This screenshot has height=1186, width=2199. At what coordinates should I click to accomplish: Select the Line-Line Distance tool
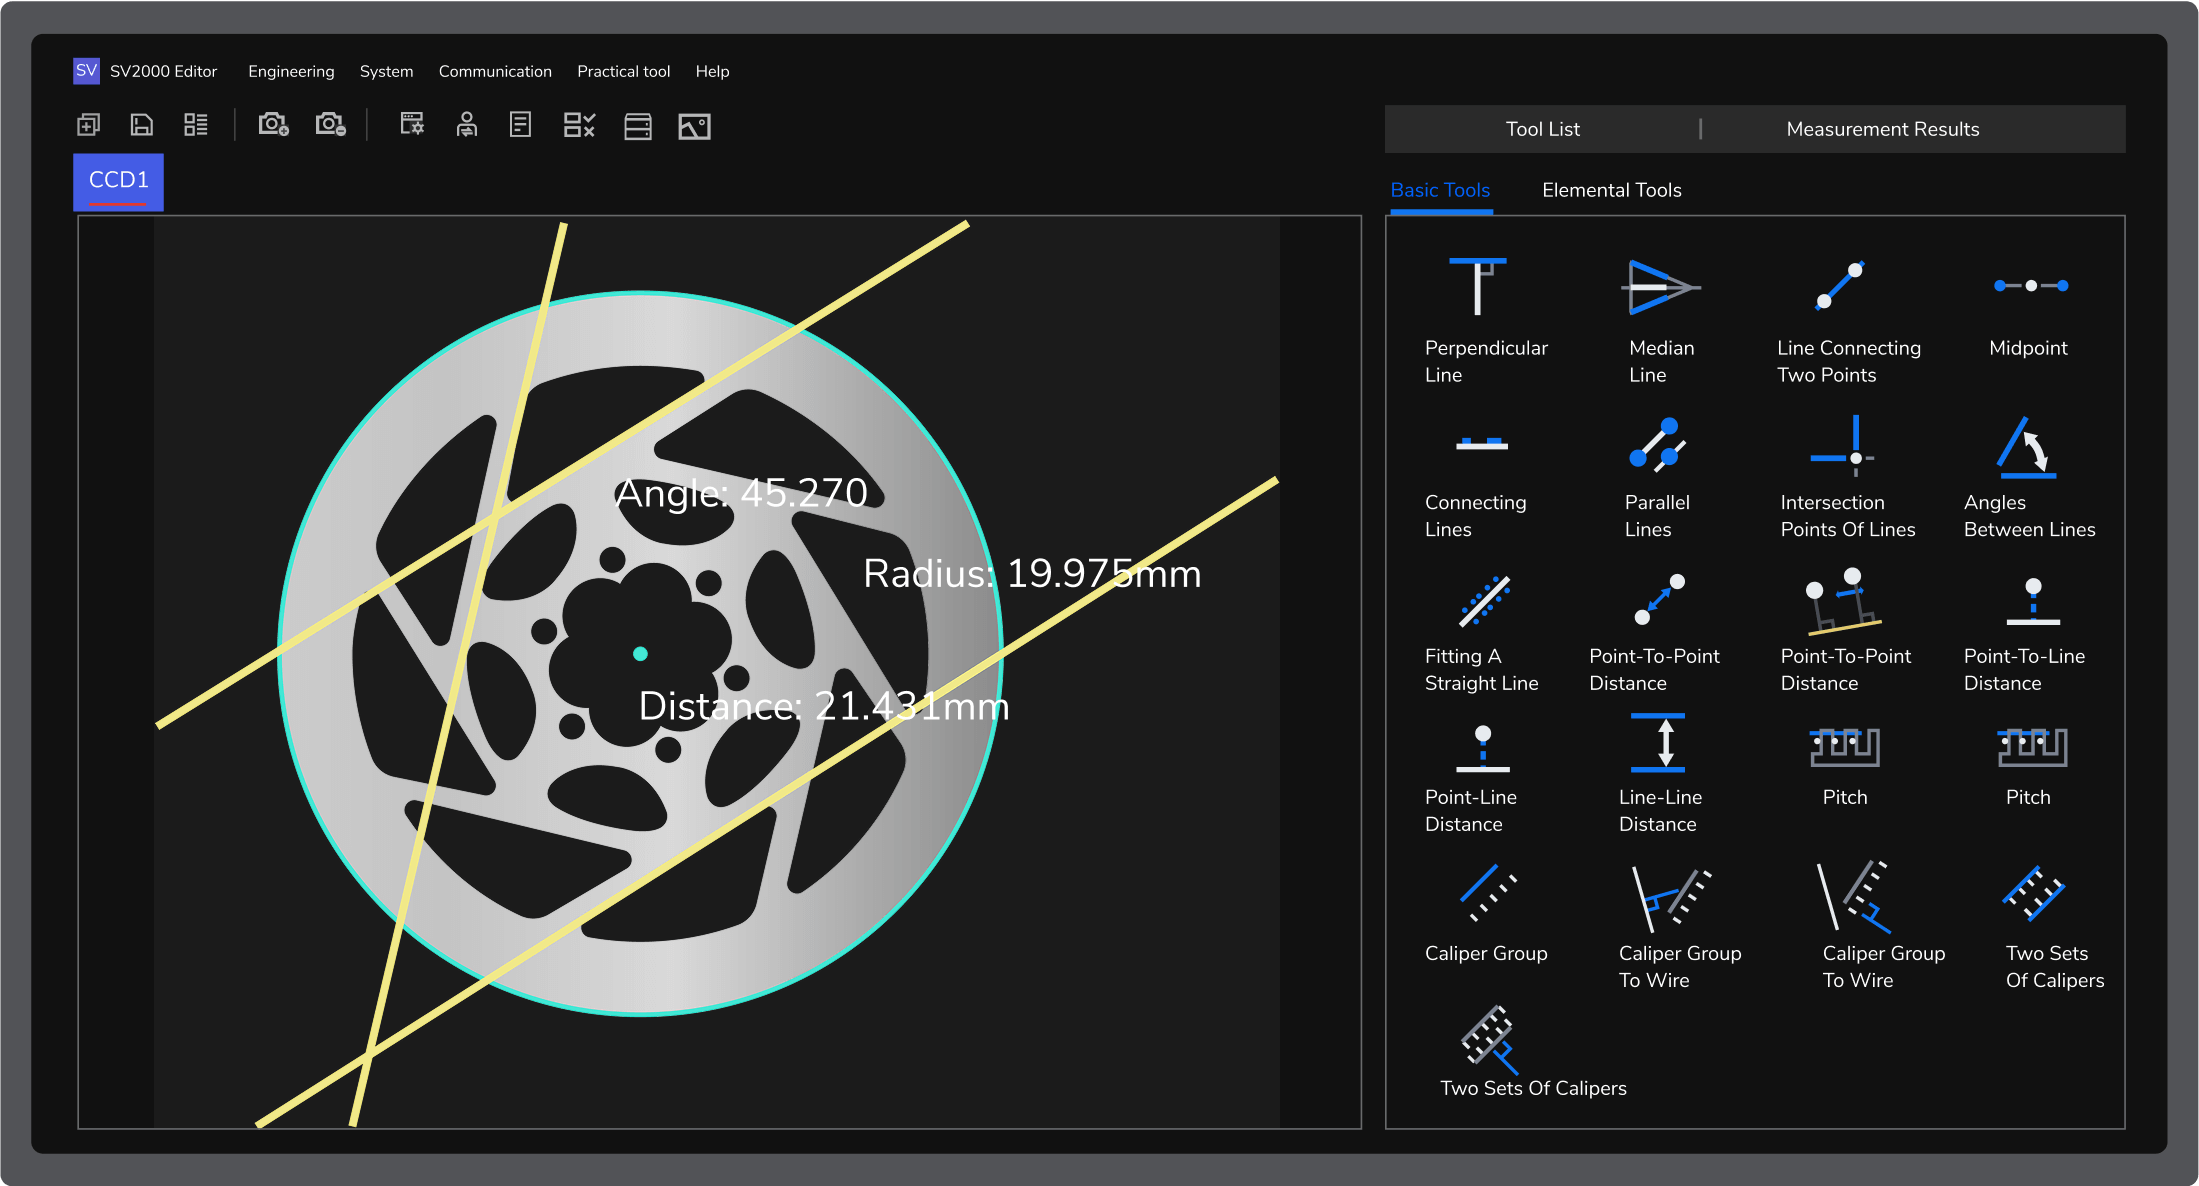(x=1658, y=744)
